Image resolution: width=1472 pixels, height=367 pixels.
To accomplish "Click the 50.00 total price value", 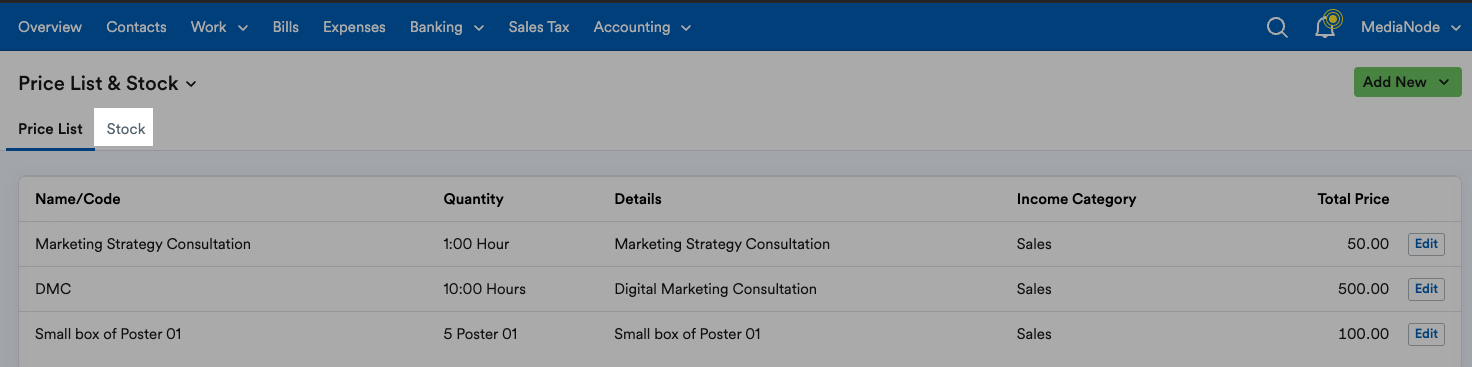I will [1369, 244].
